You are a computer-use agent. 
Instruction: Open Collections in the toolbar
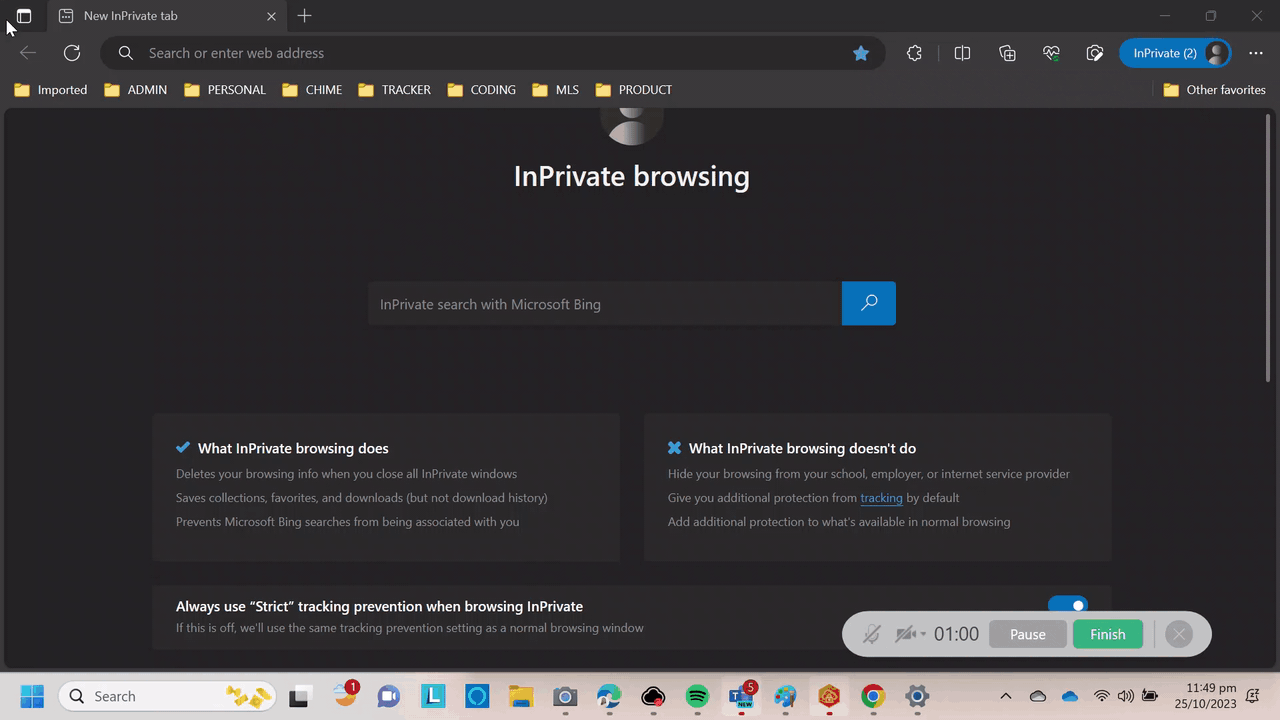click(x=1007, y=53)
